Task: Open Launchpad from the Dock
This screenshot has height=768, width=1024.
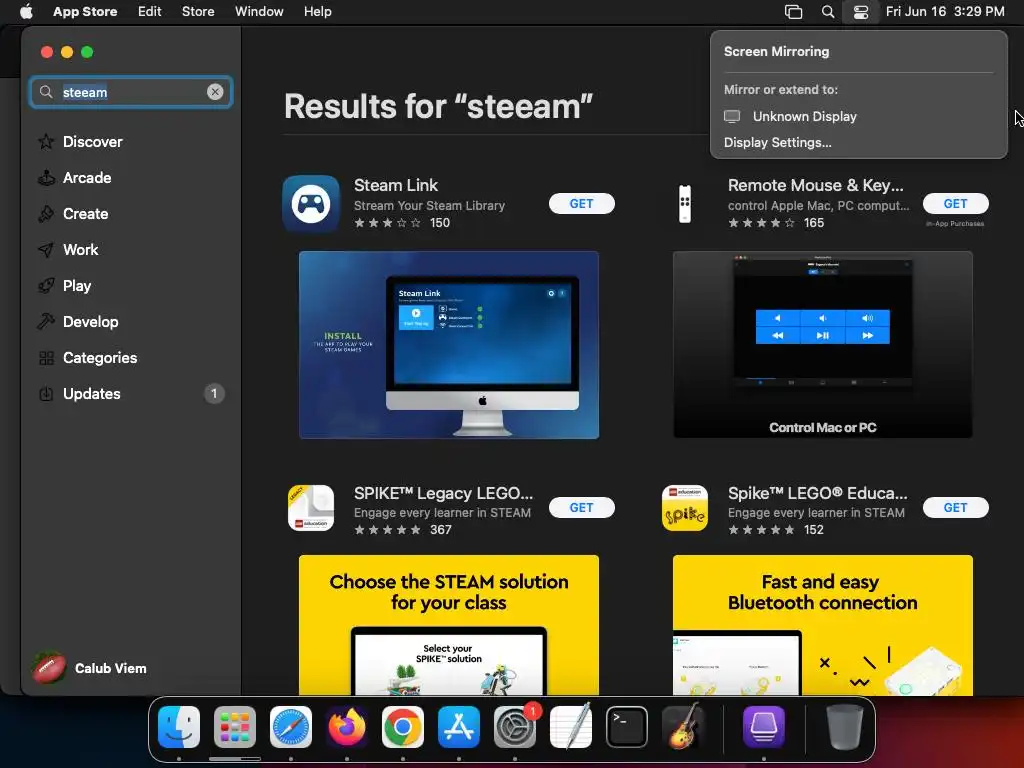Action: tap(235, 727)
